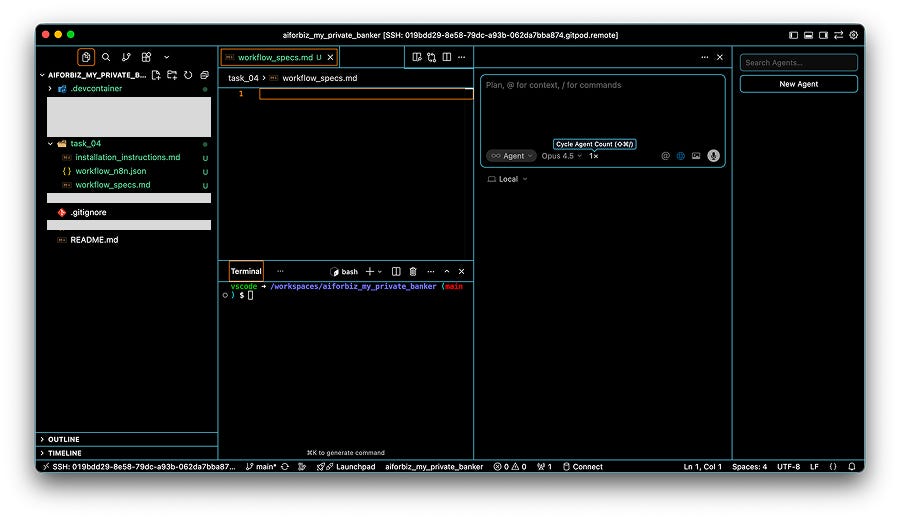The height and width of the screenshot is (519, 900).
Task: Open the new terminal launch profile dropdown
Action: point(379,272)
